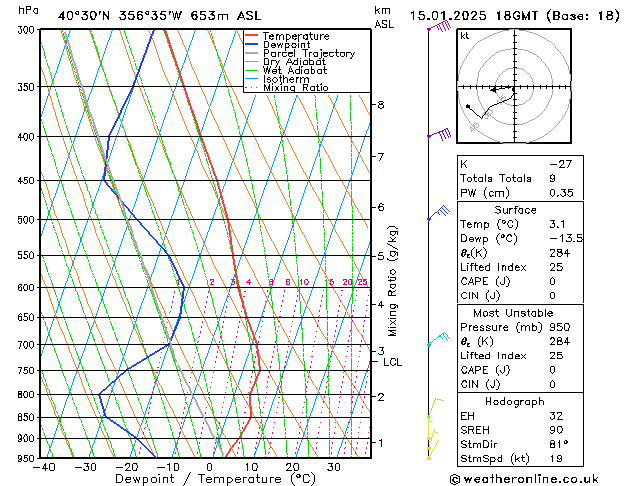Click the date title '15.01.2025 18GMT'
The width and height of the screenshot is (629, 486).
tap(511, 15)
